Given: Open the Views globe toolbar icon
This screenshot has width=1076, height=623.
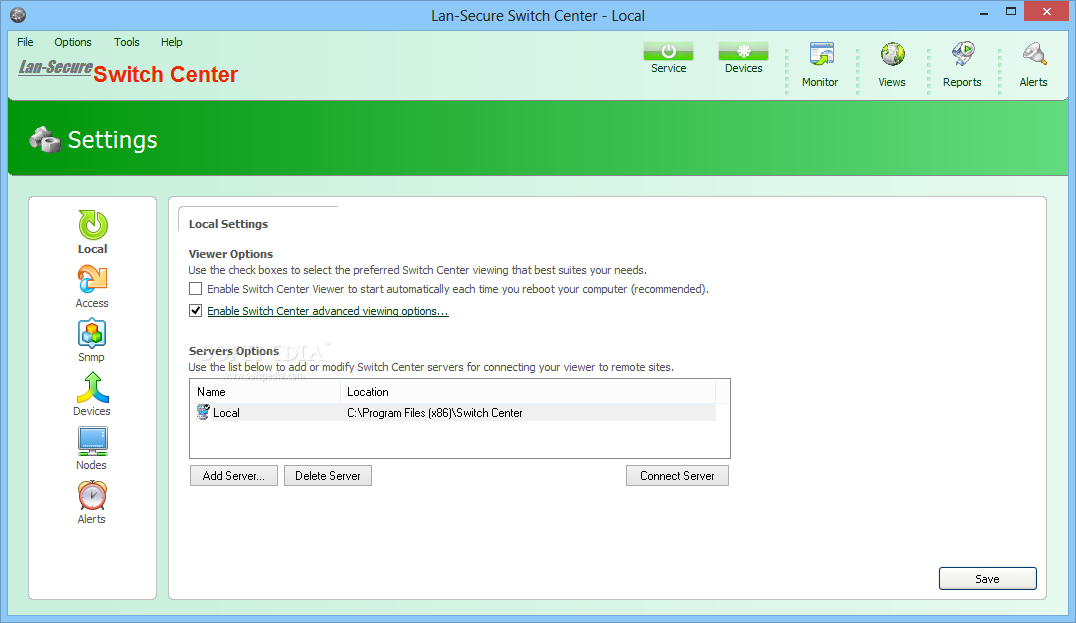Looking at the screenshot, I should 892,55.
